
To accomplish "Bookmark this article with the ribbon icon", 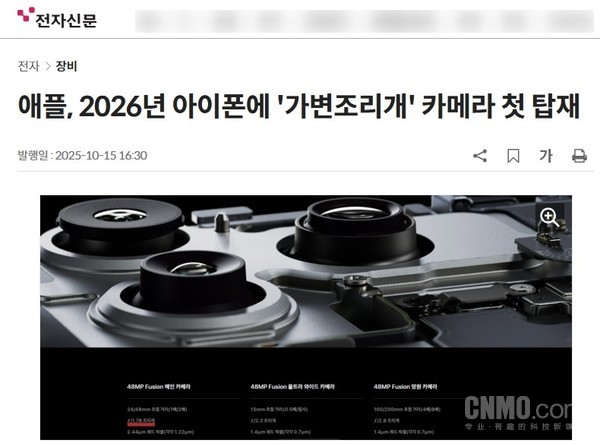I will click(513, 156).
